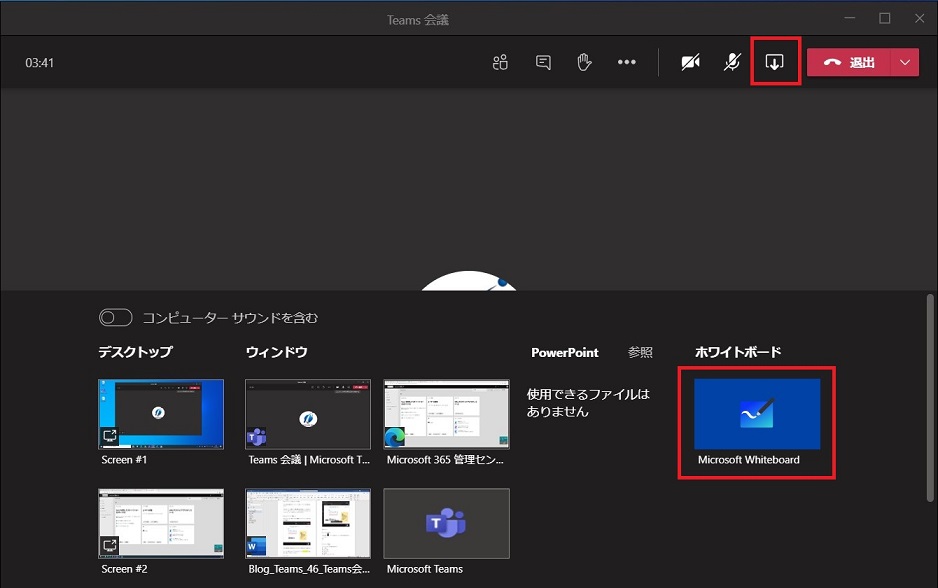The image size is (938, 588).
Task: Close the share content tray
Action: (775, 62)
